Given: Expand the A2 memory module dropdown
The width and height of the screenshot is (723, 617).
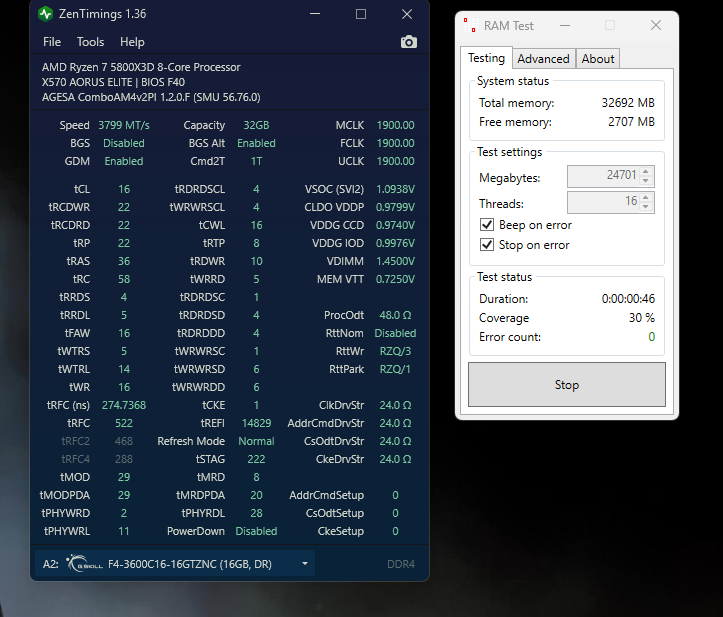Looking at the screenshot, I should coord(305,564).
